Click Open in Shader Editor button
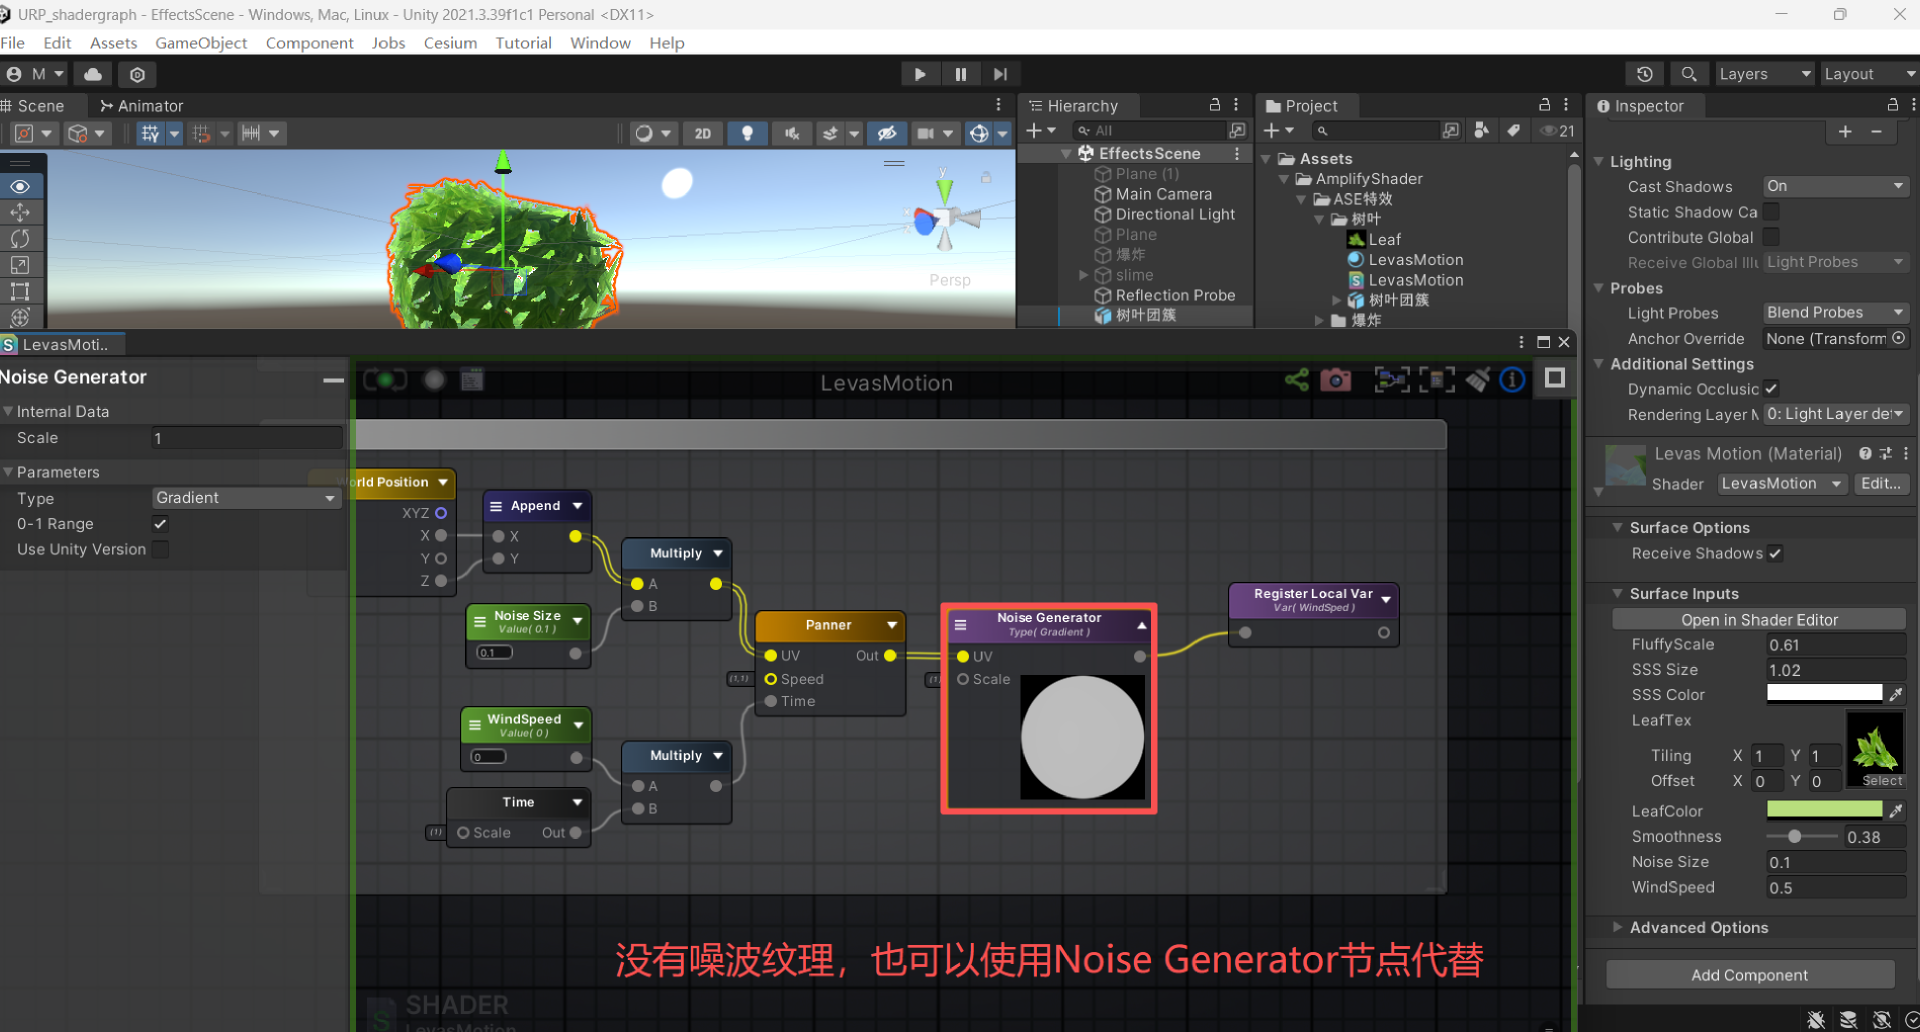 (x=1759, y=620)
